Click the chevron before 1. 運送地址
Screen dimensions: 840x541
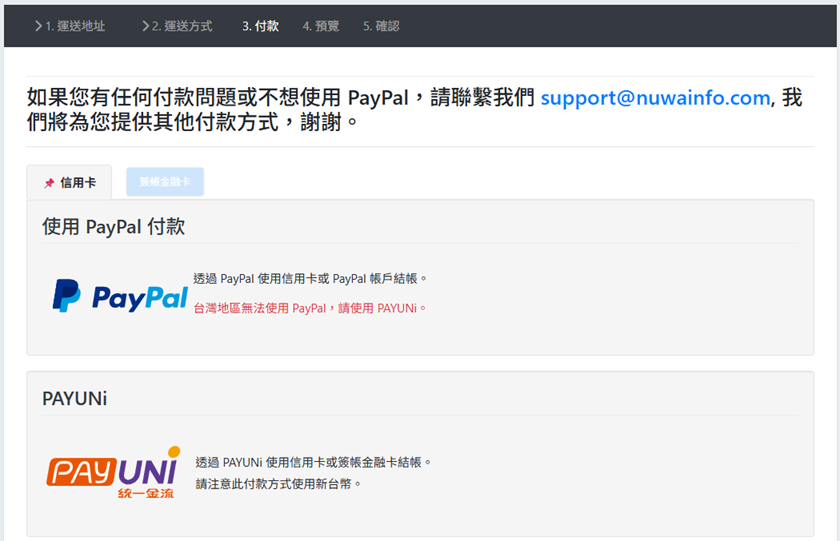coord(39,26)
